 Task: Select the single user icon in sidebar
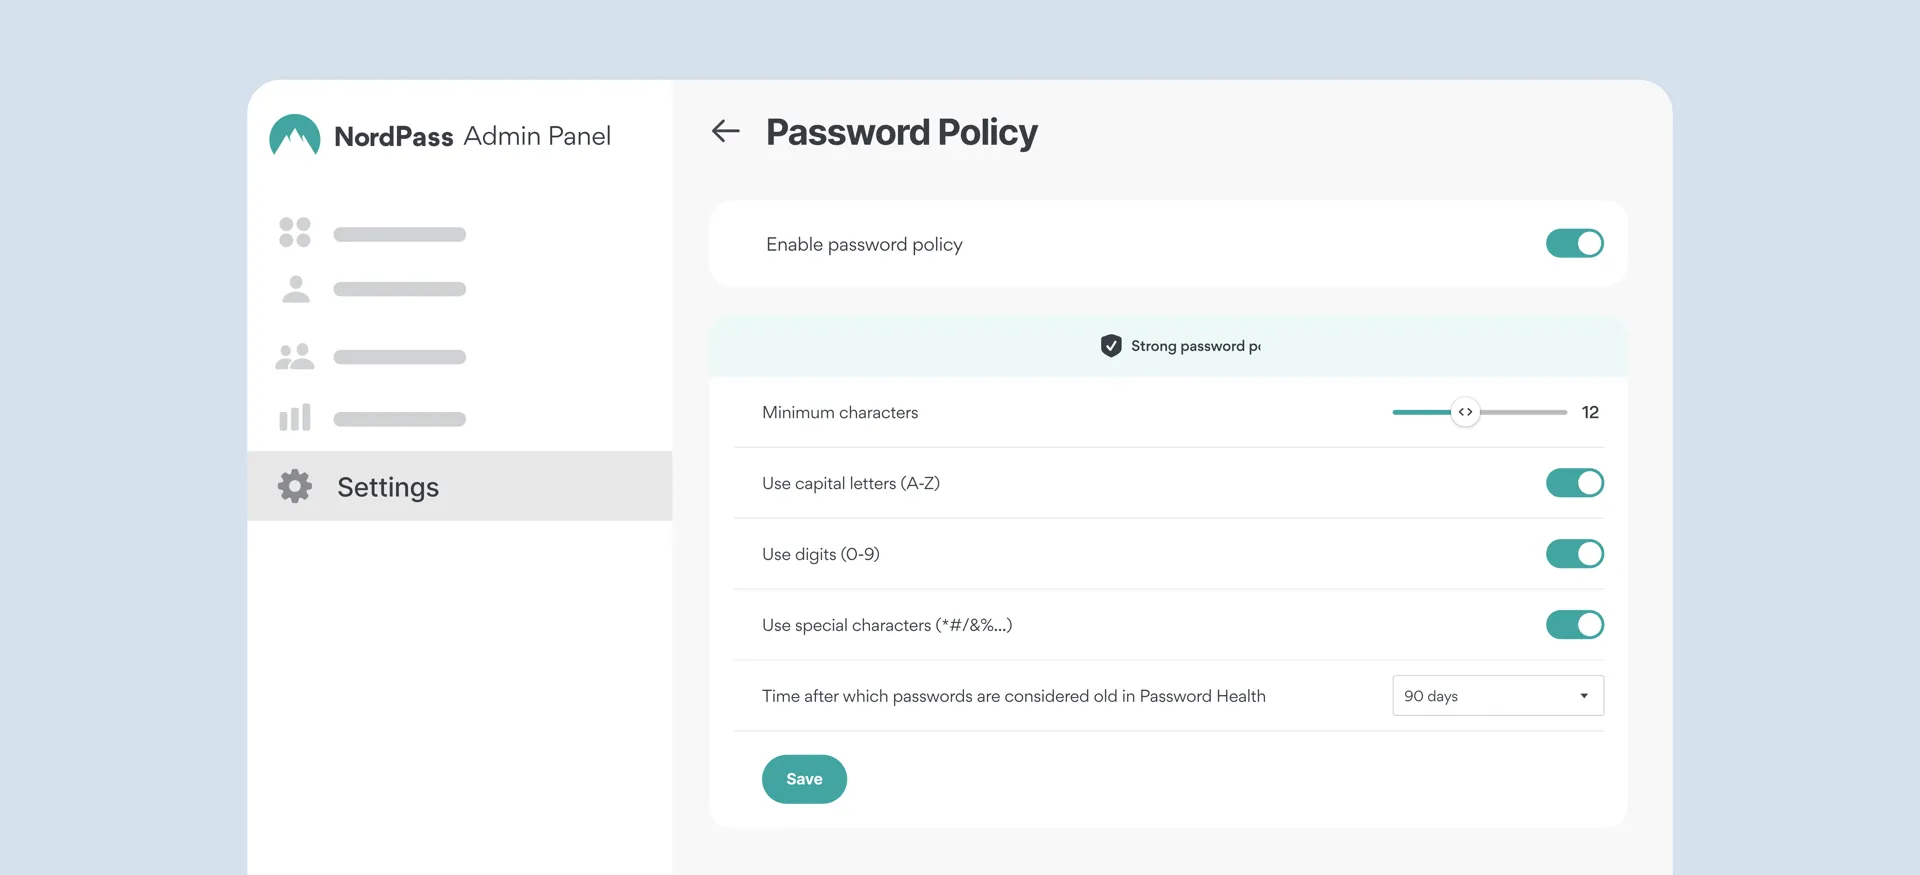click(295, 289)
